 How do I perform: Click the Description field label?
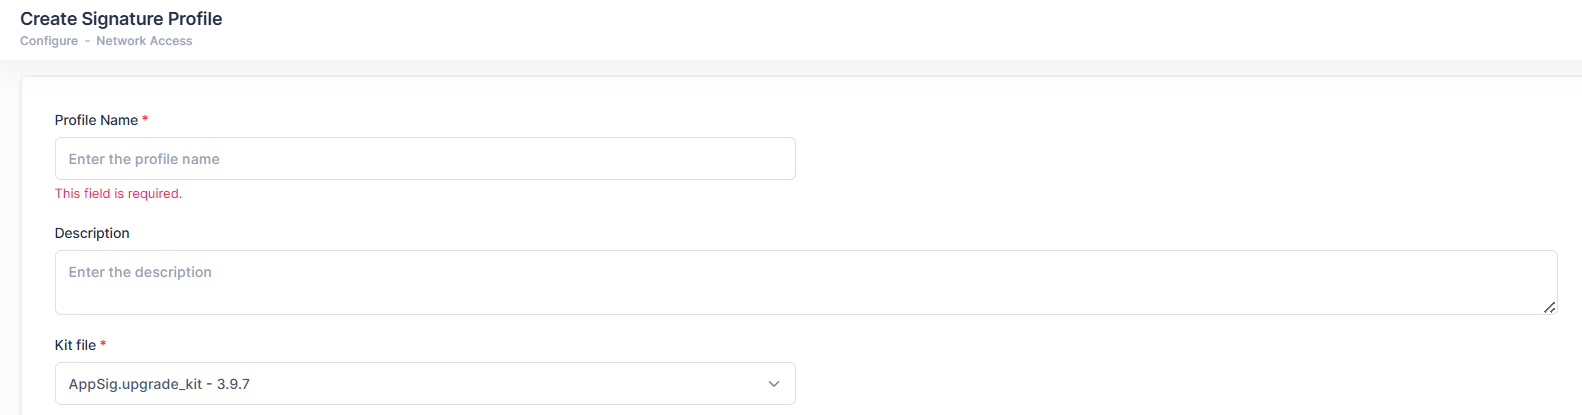[x=92, y=233]
